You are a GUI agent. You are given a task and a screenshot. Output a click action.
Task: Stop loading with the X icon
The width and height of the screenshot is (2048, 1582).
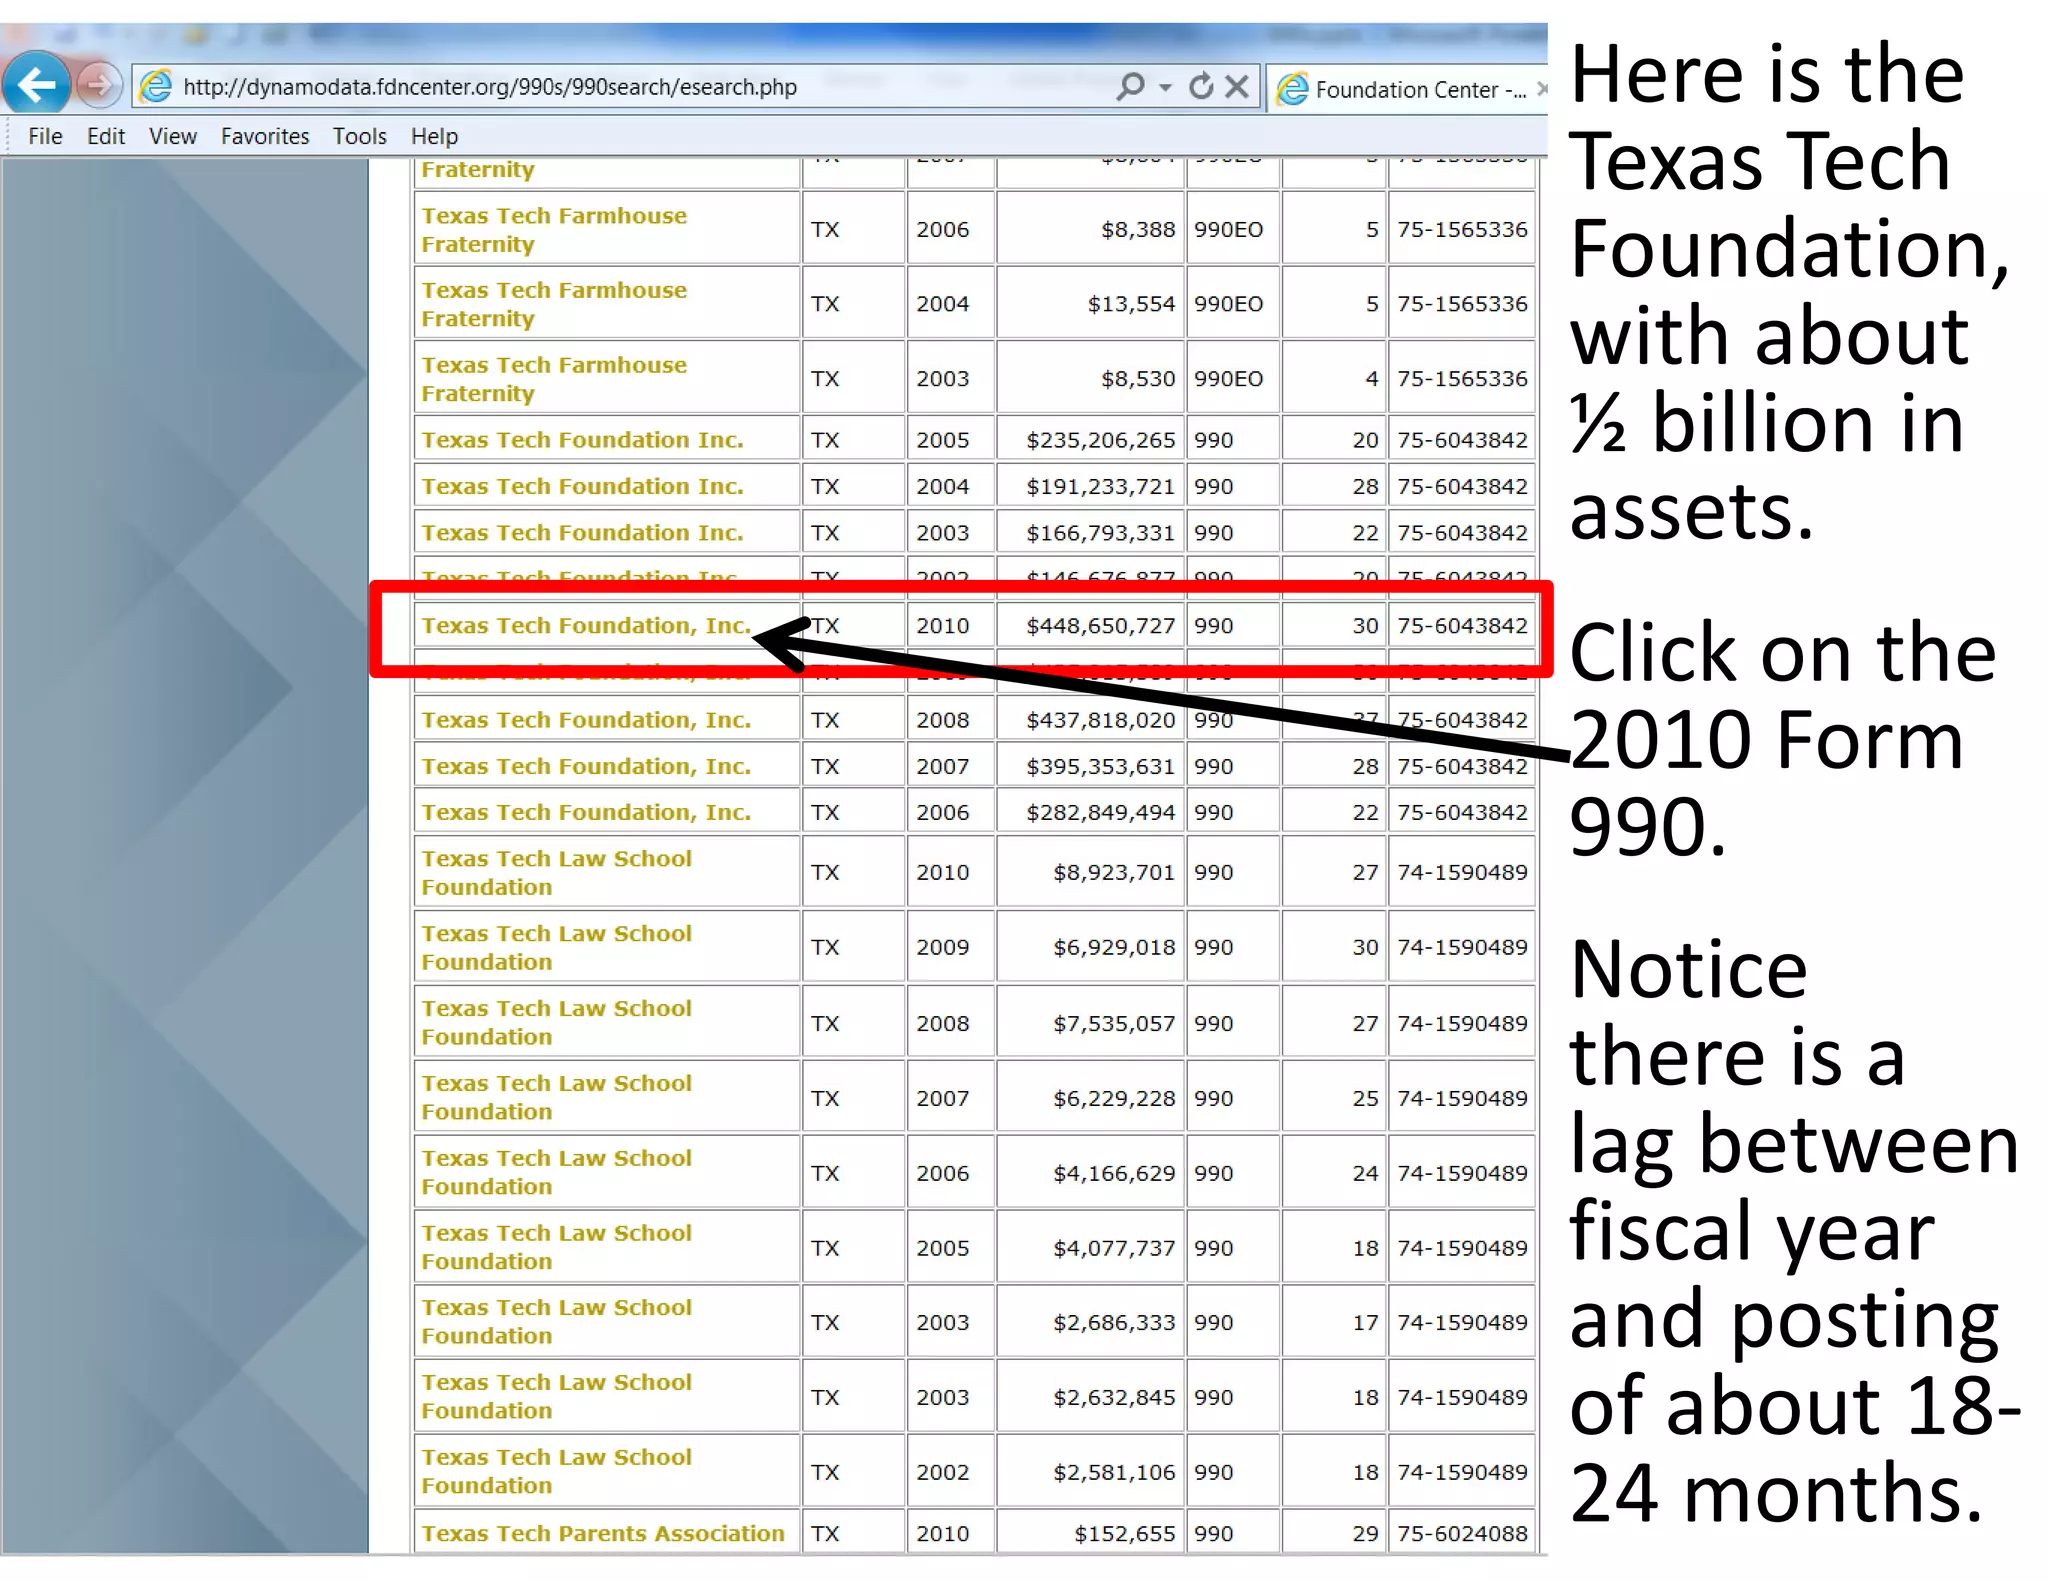(x=1237, y=87)
